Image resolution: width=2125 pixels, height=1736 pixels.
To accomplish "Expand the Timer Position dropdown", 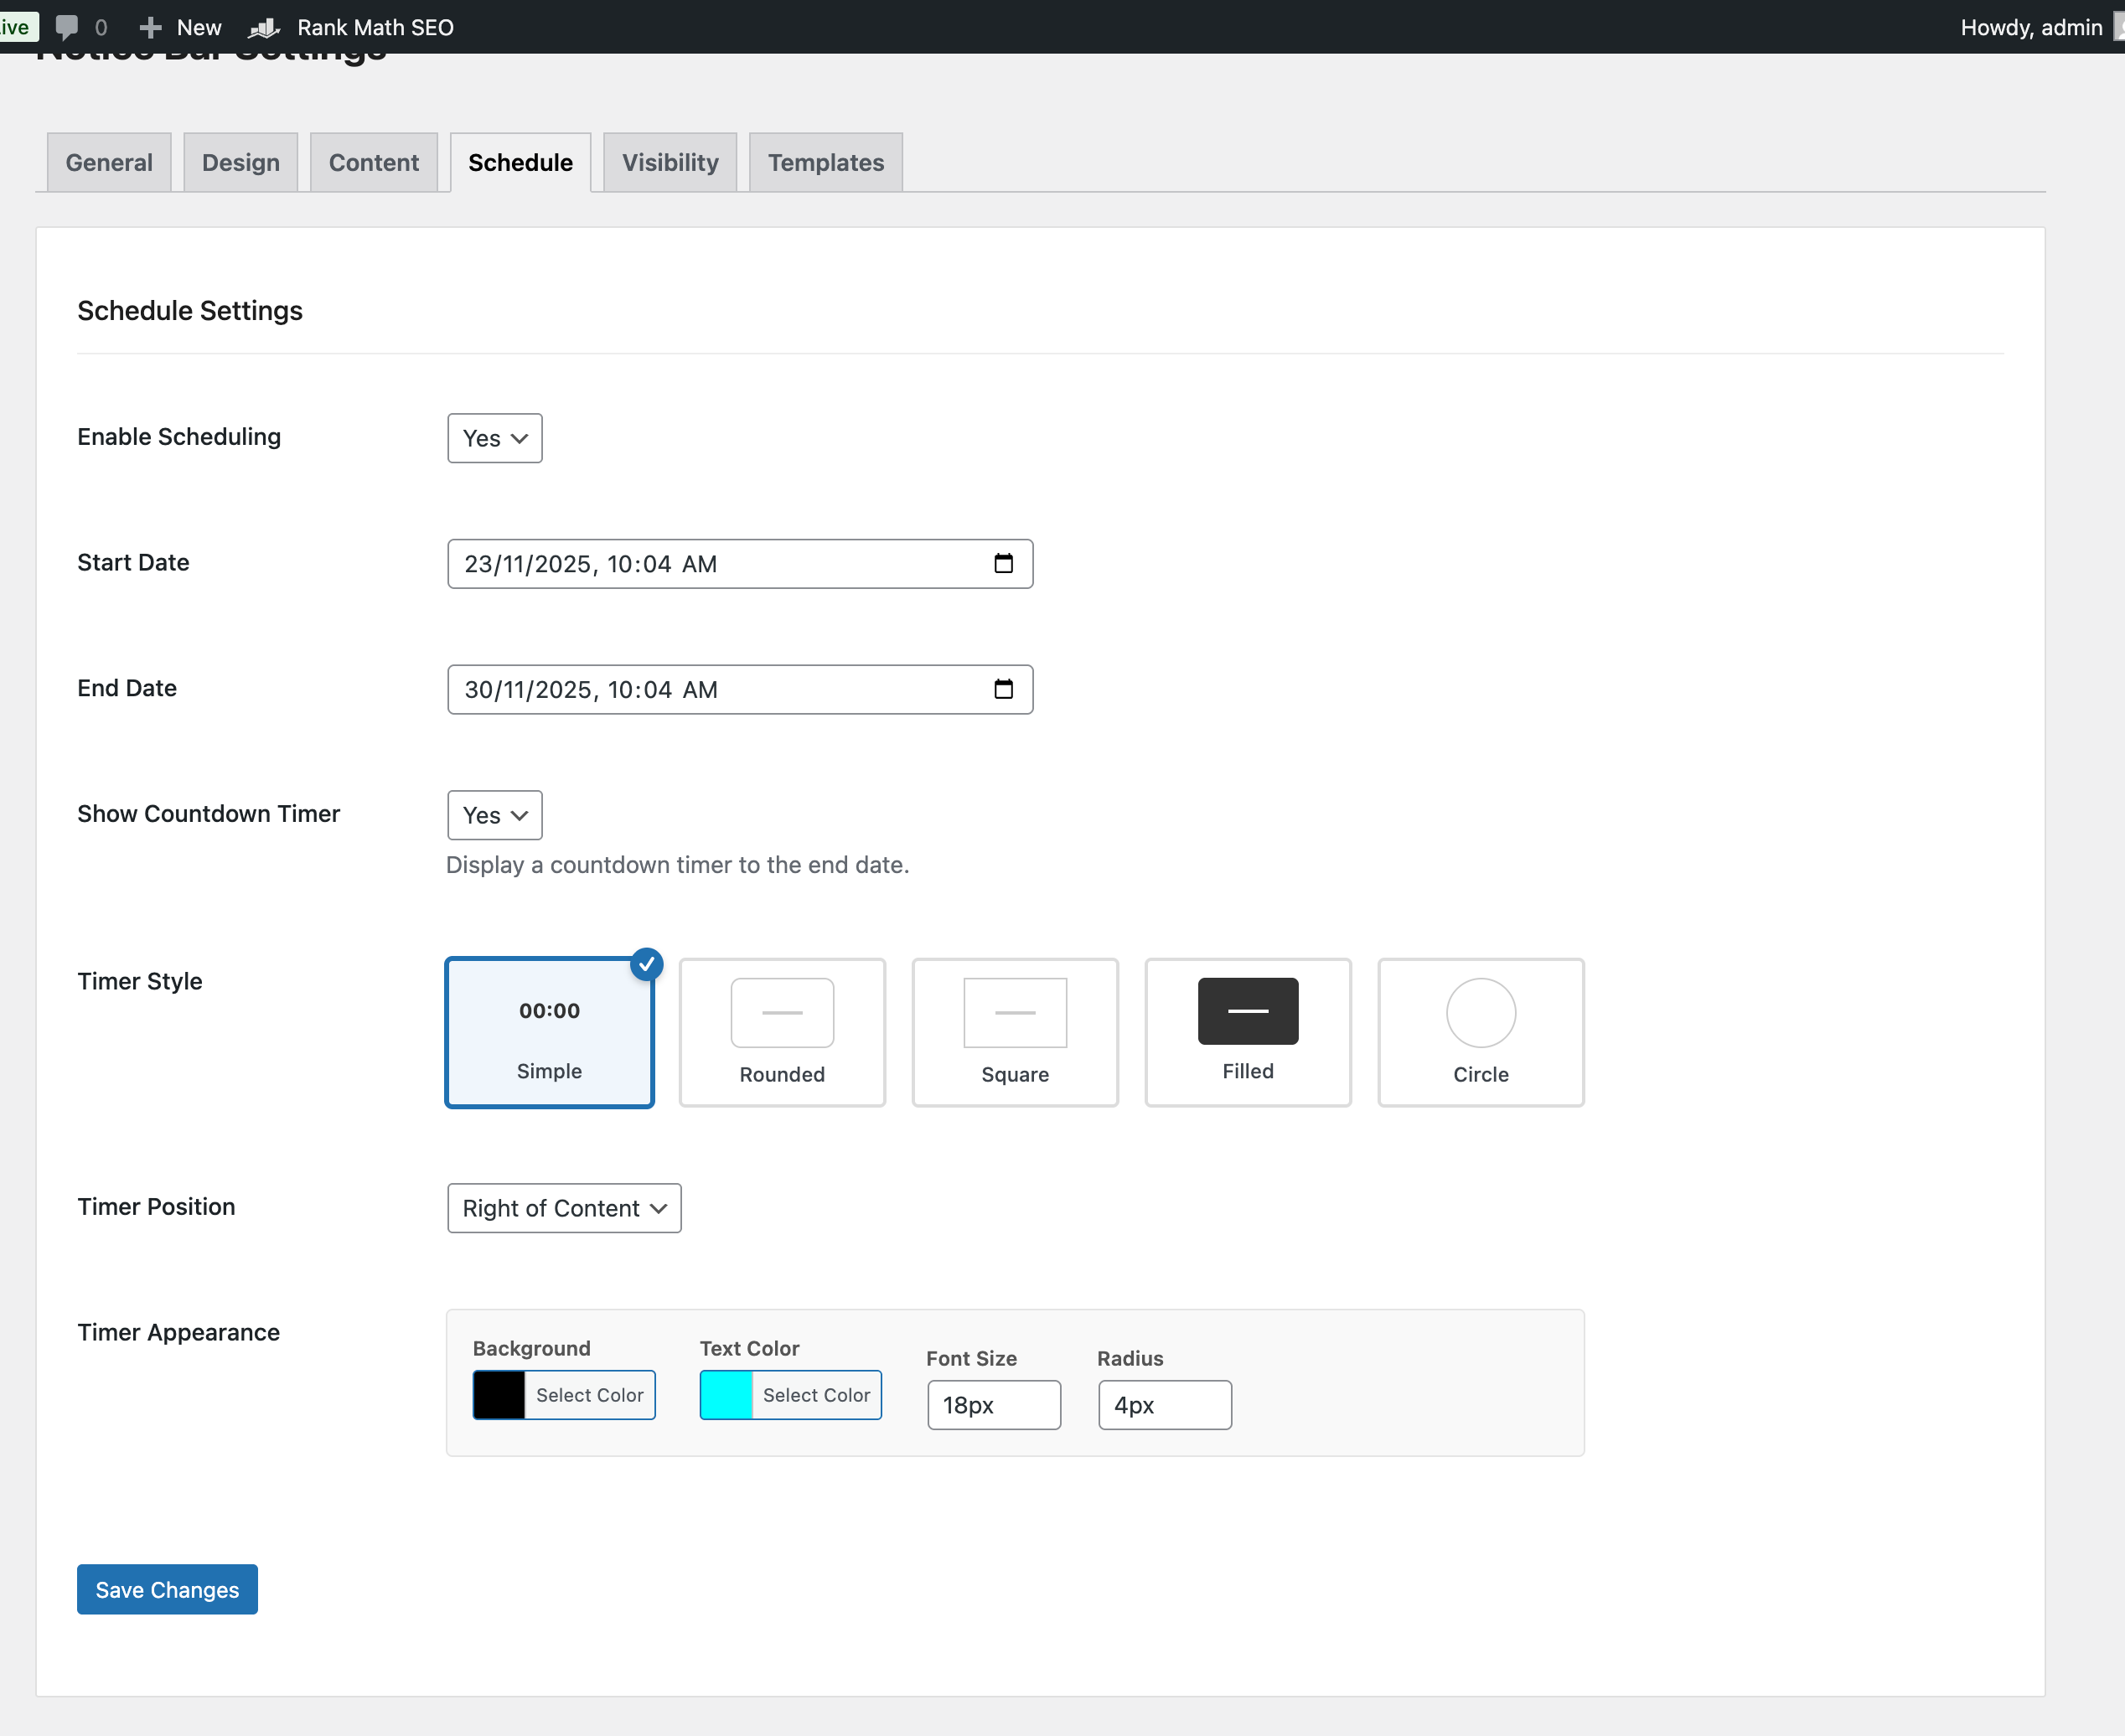I will (x=564, y=1208).
